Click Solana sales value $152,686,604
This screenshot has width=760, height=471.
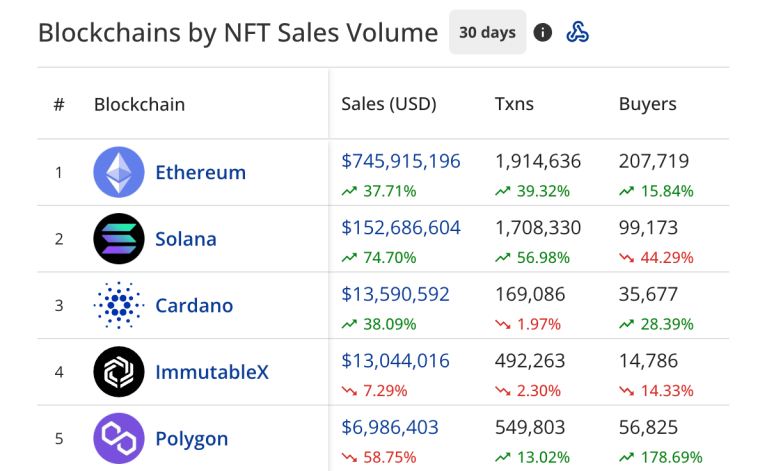coord(401,228)
